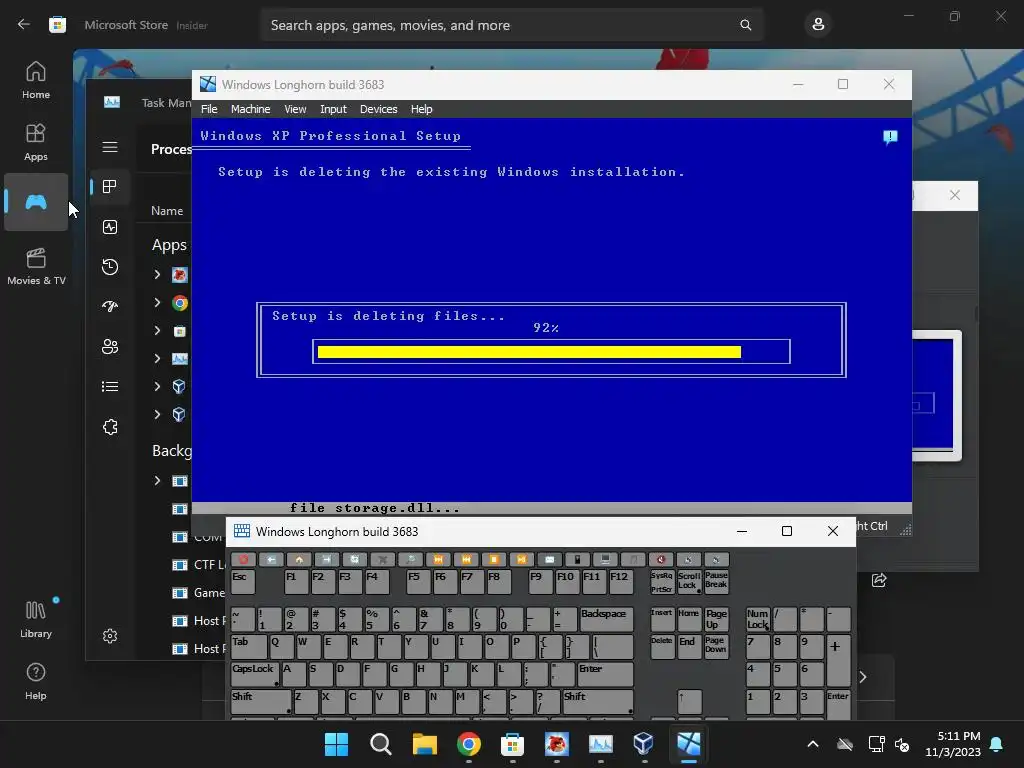This screenshot has height=768, width=1024.
Task: Expand first Background processes chevron
Action: (x=157, y=481)
